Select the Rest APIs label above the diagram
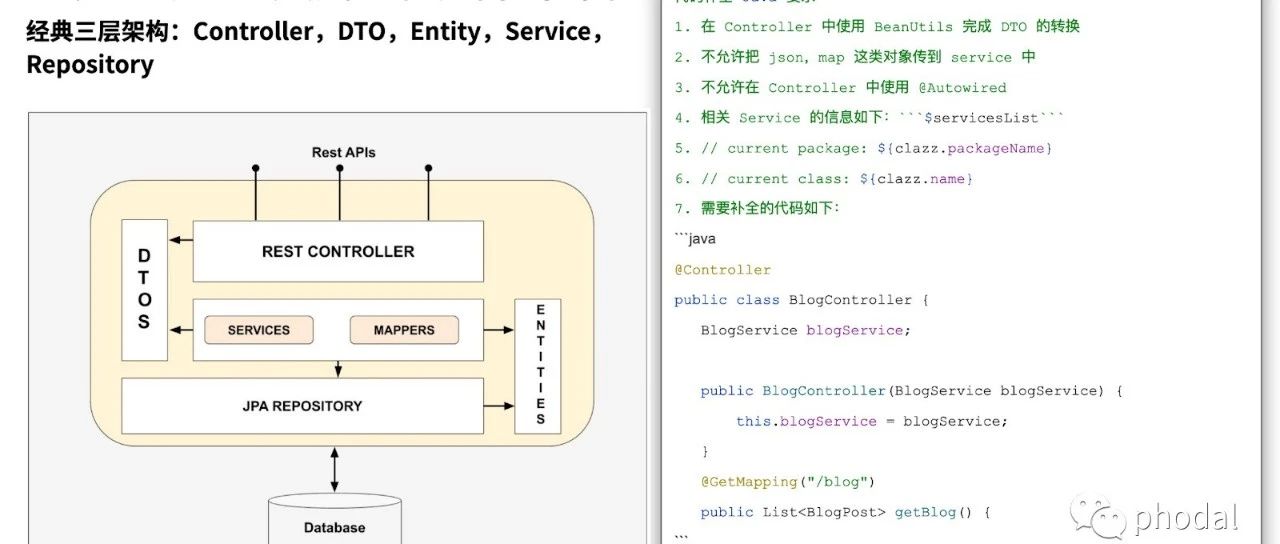The width and height of the screenshot is (1280, 544). [x=343, y=152]
